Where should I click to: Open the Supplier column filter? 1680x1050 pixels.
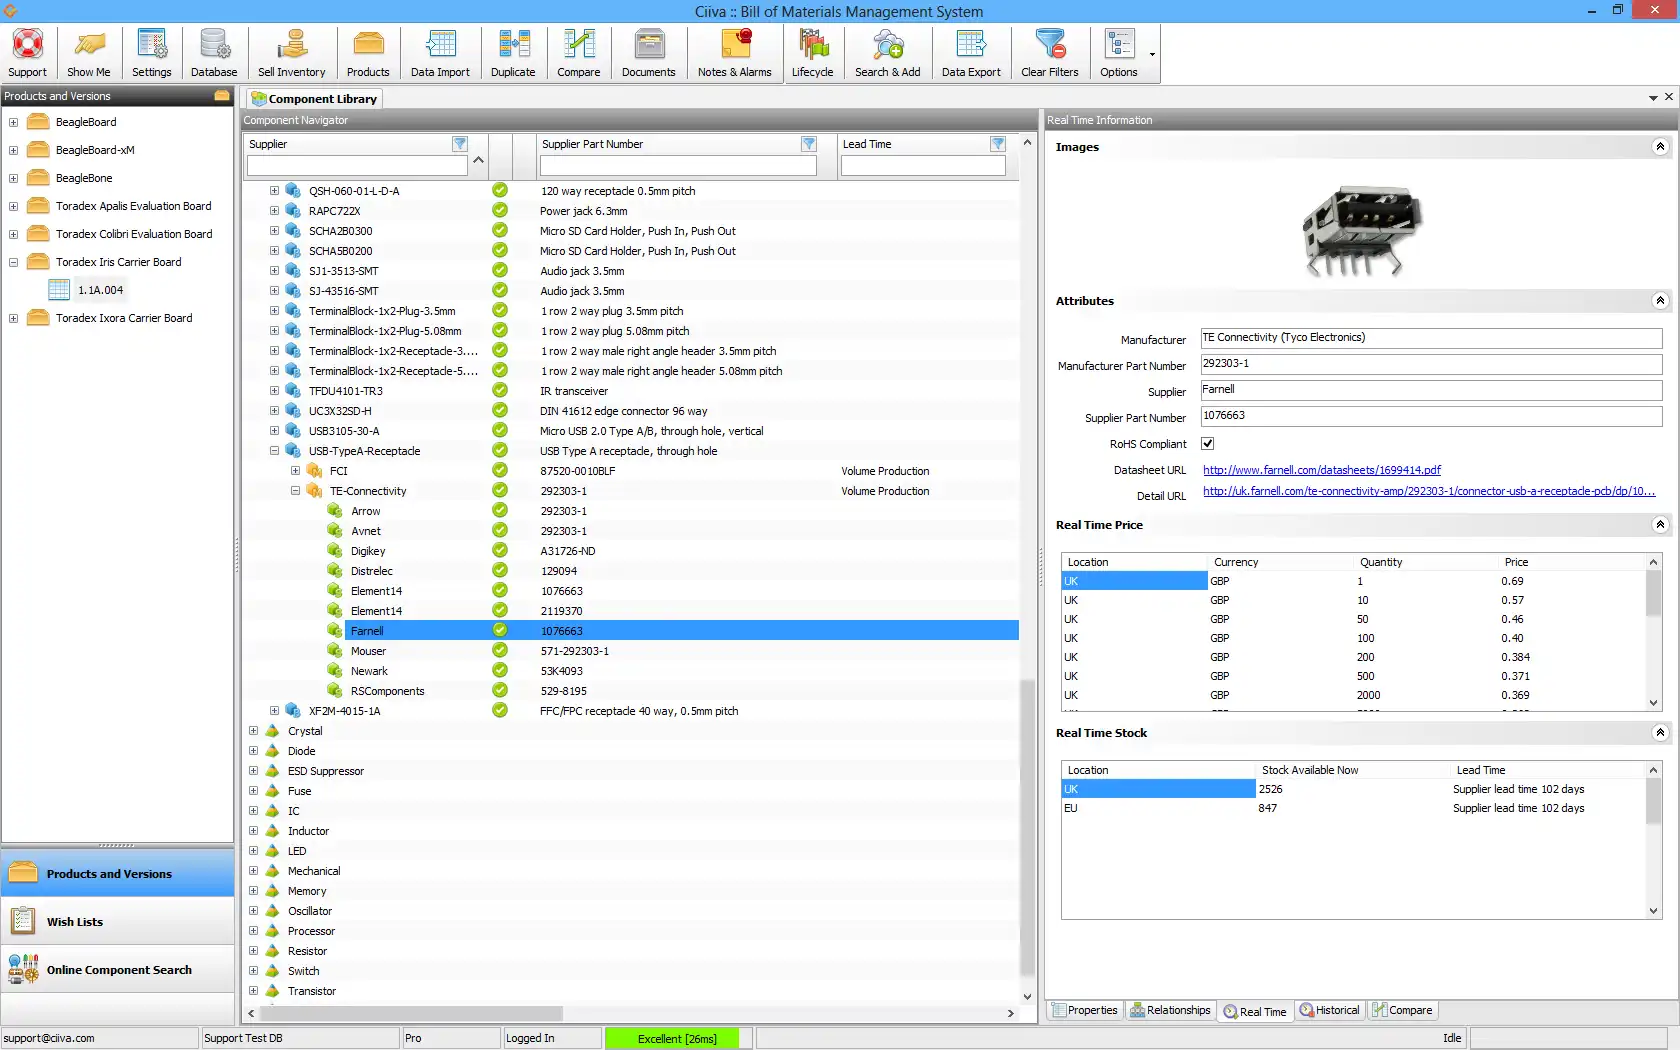[460, 144]
